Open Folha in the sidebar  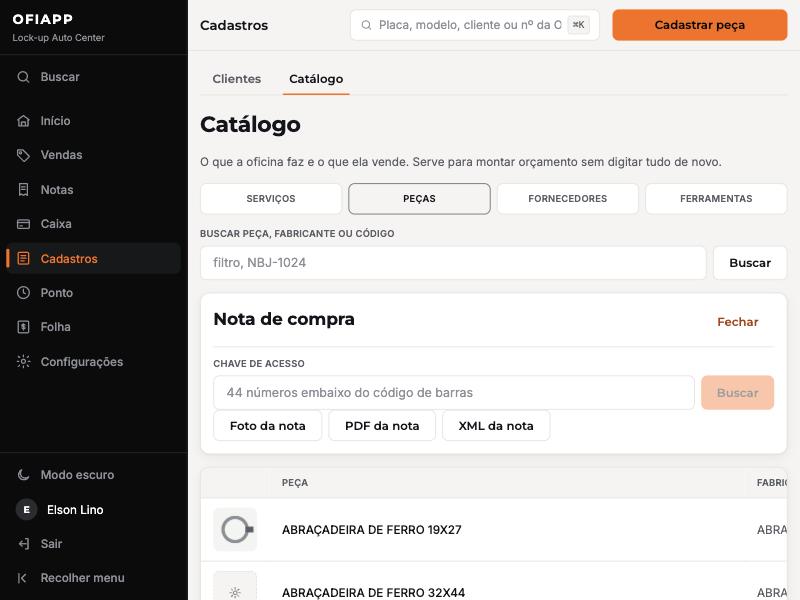tap(93, 327)
